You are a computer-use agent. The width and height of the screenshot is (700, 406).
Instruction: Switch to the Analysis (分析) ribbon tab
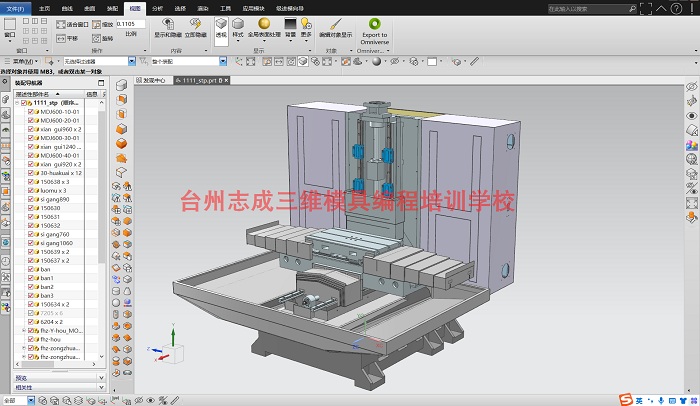click(158, 8)
